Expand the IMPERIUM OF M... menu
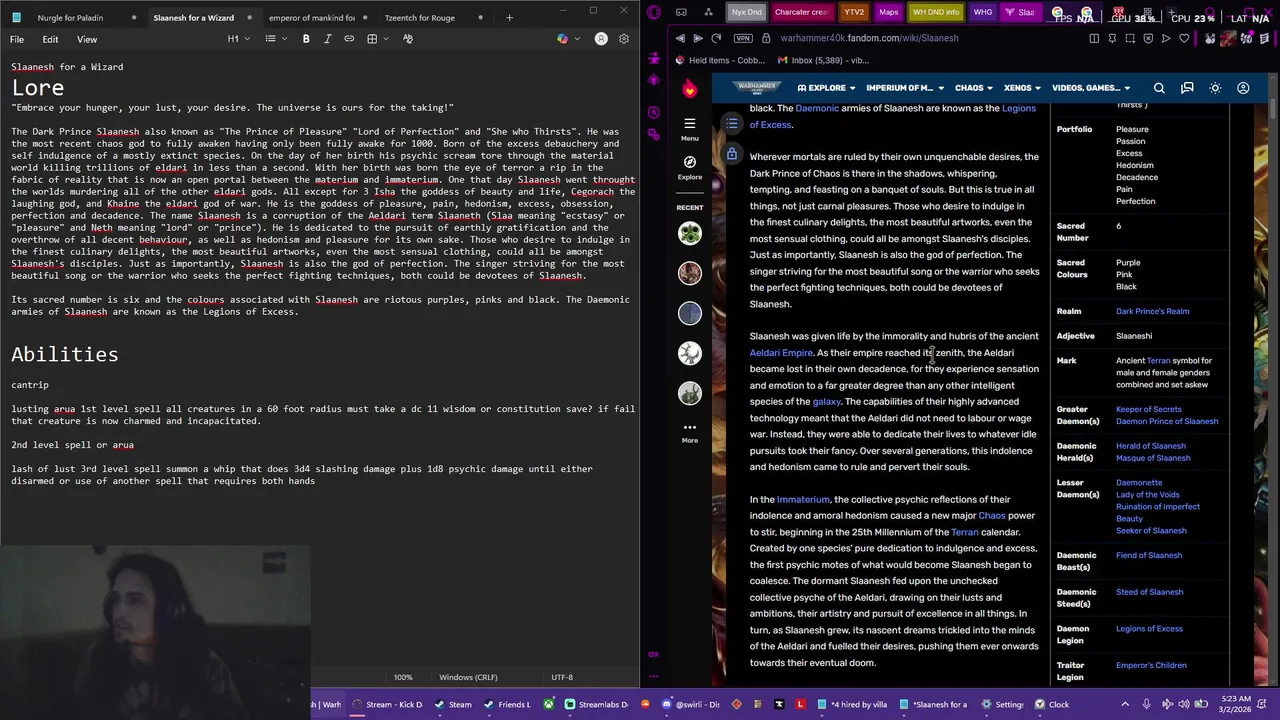The width and height of the screenshot is (1280, 720). click(905, 88)
